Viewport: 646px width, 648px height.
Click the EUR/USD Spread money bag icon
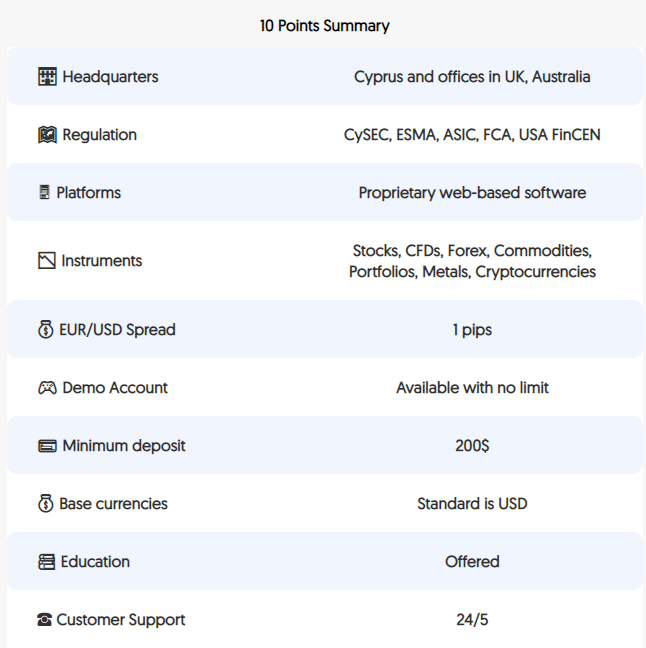click(45, 329)
